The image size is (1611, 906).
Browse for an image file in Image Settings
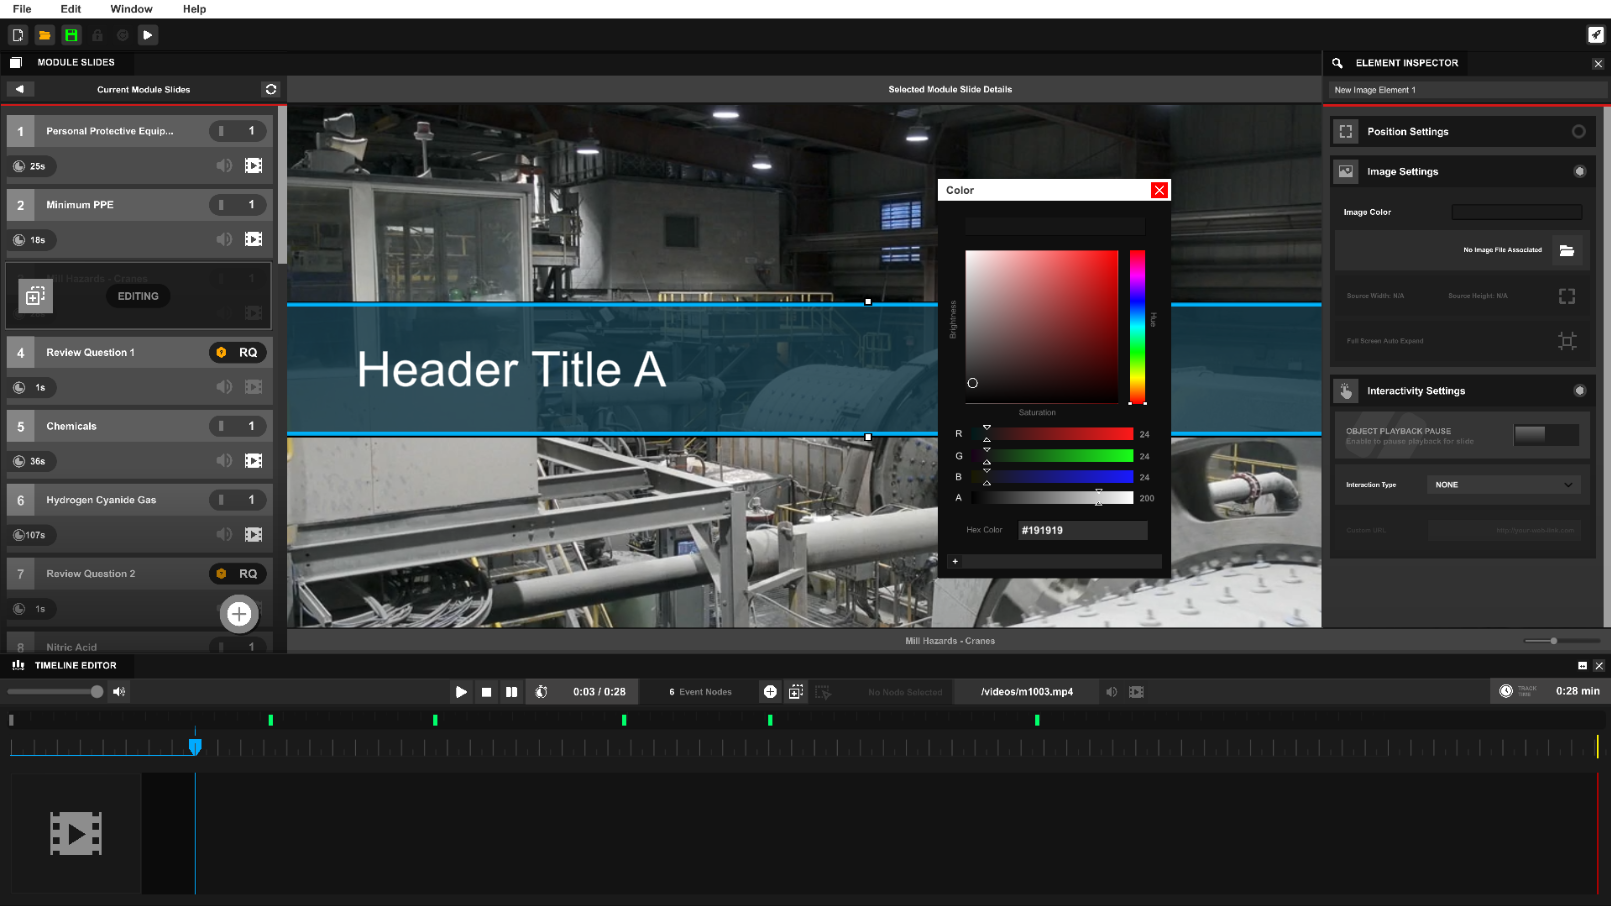point(1566,250)
